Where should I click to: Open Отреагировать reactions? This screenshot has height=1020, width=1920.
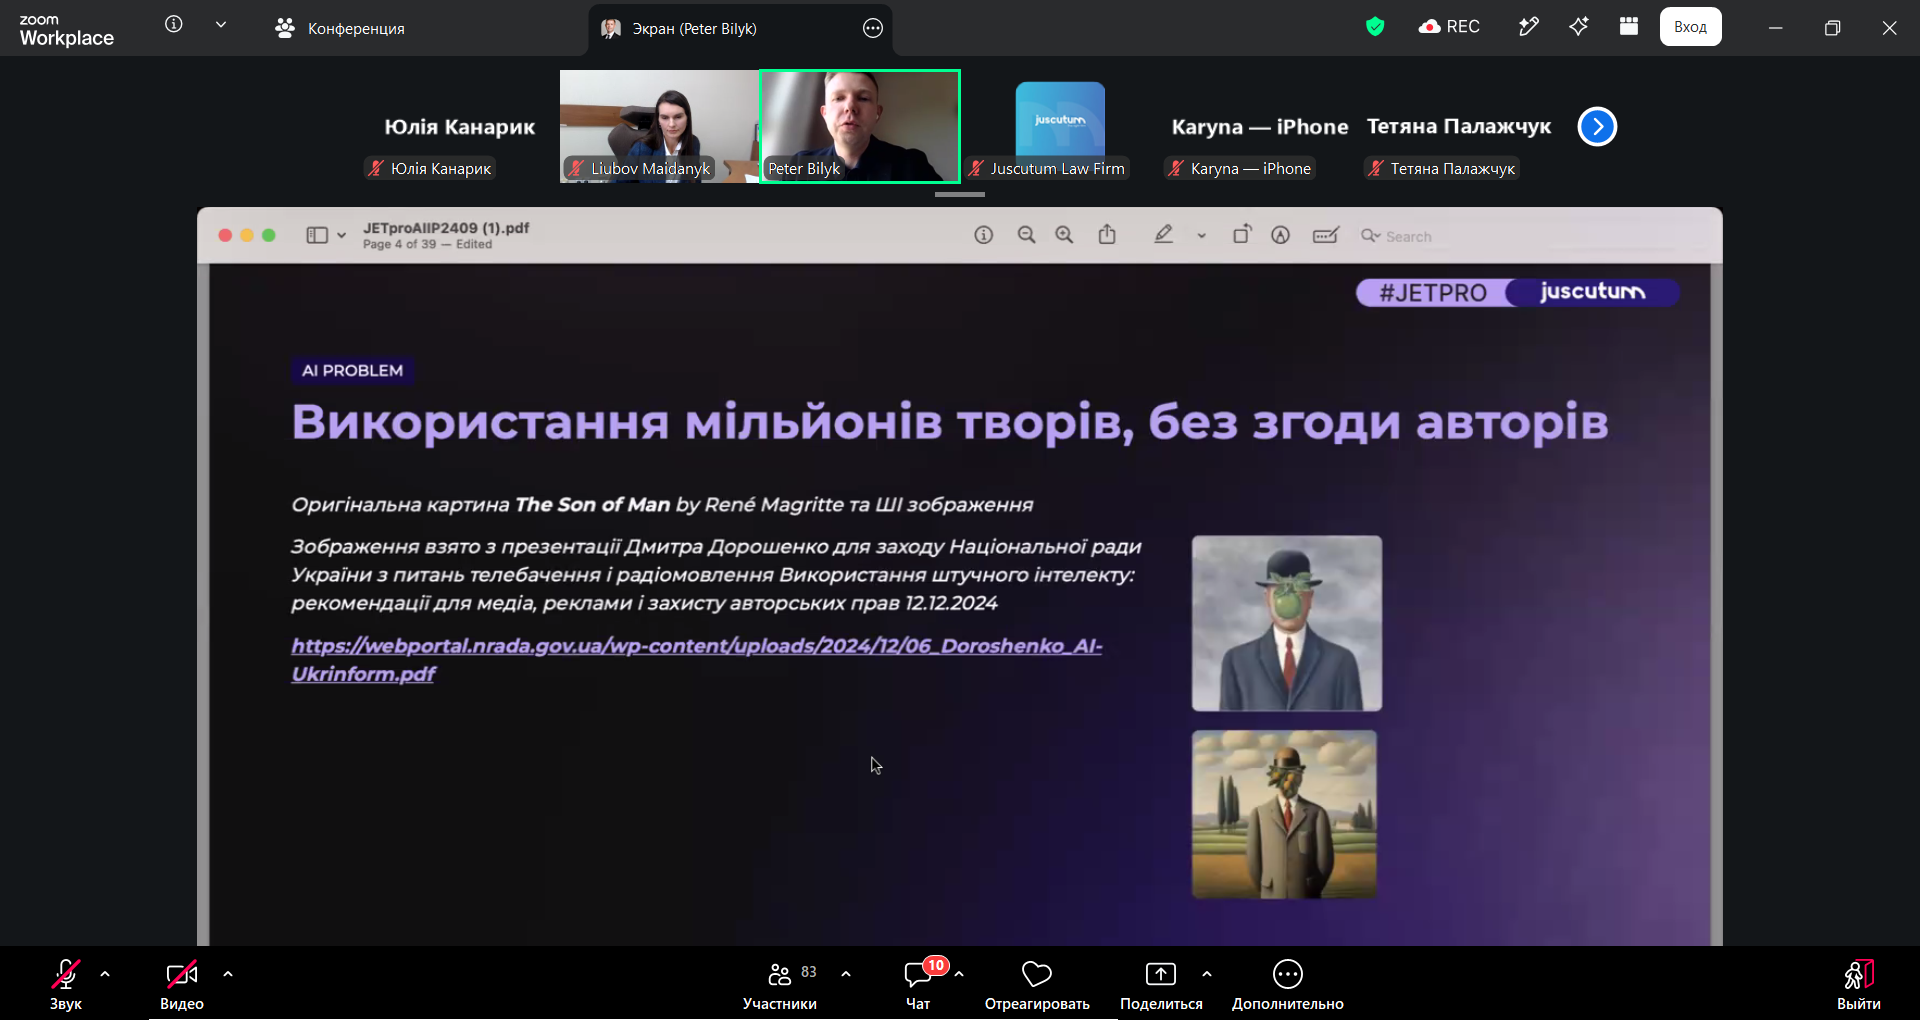pyautogui.click(x=1037, y=985)
